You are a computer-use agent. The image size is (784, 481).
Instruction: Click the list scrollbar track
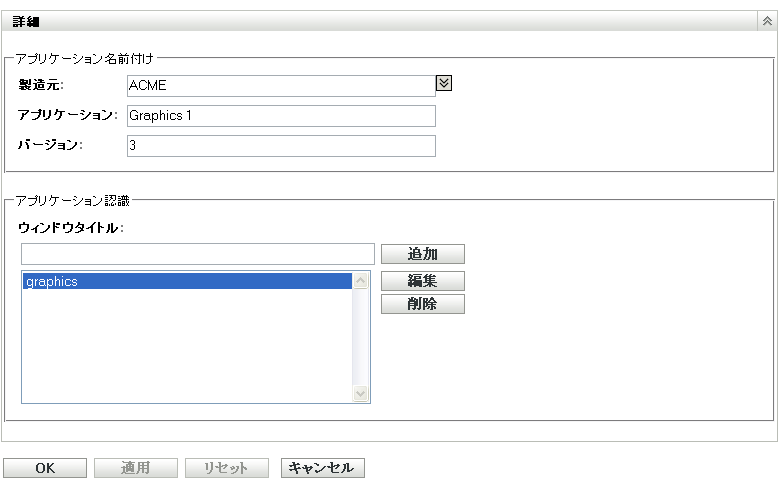click(361, 338)
